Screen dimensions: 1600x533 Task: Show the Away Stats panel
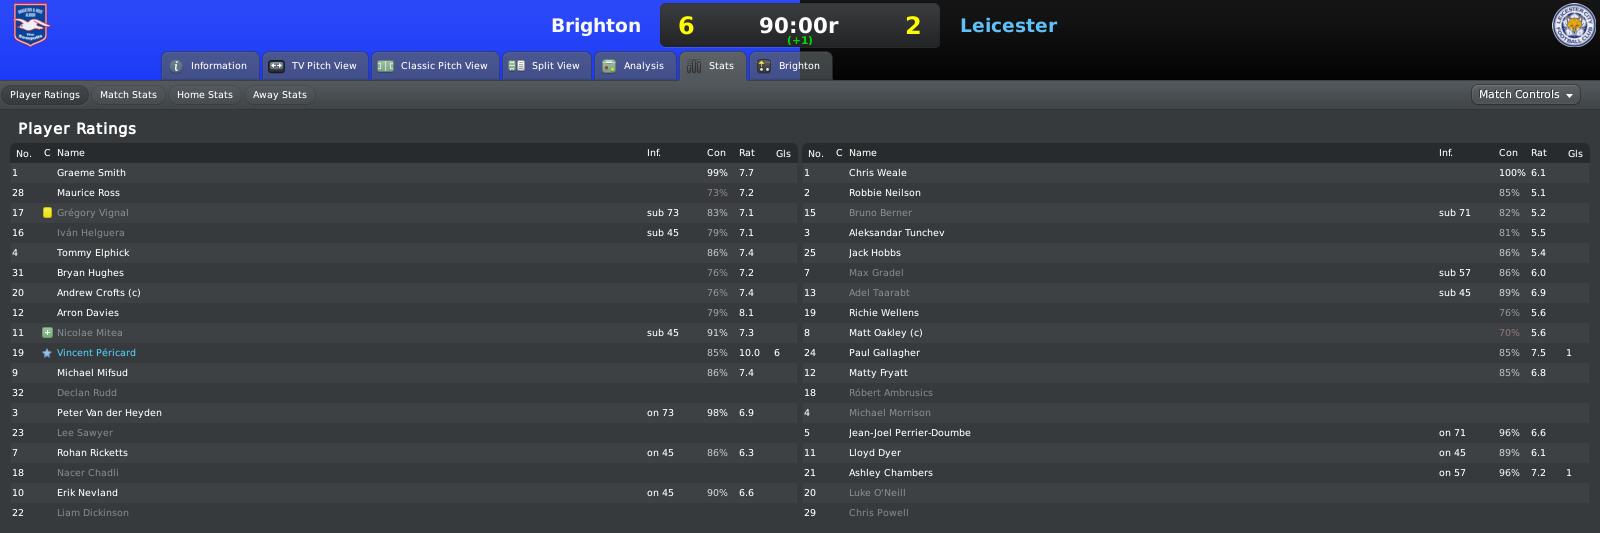(280, 95)
